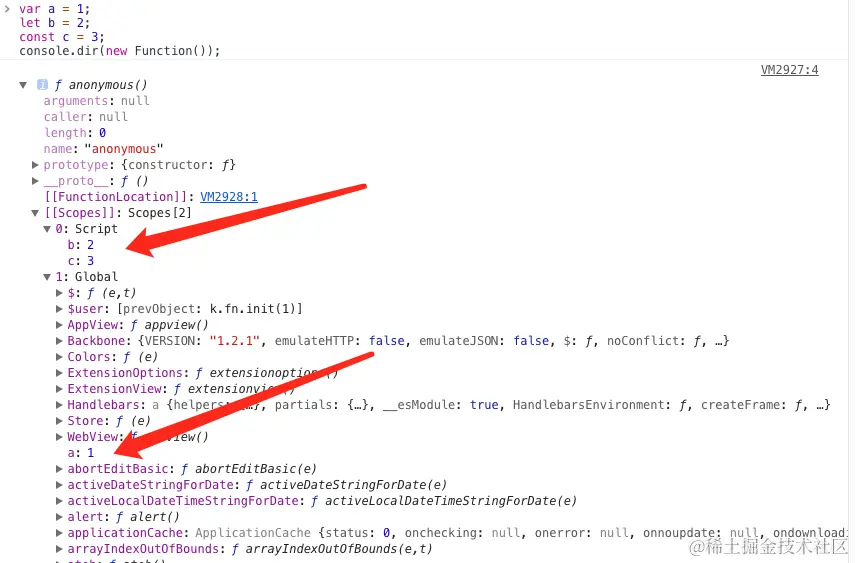Open the VM2927:4 source link

790,70
